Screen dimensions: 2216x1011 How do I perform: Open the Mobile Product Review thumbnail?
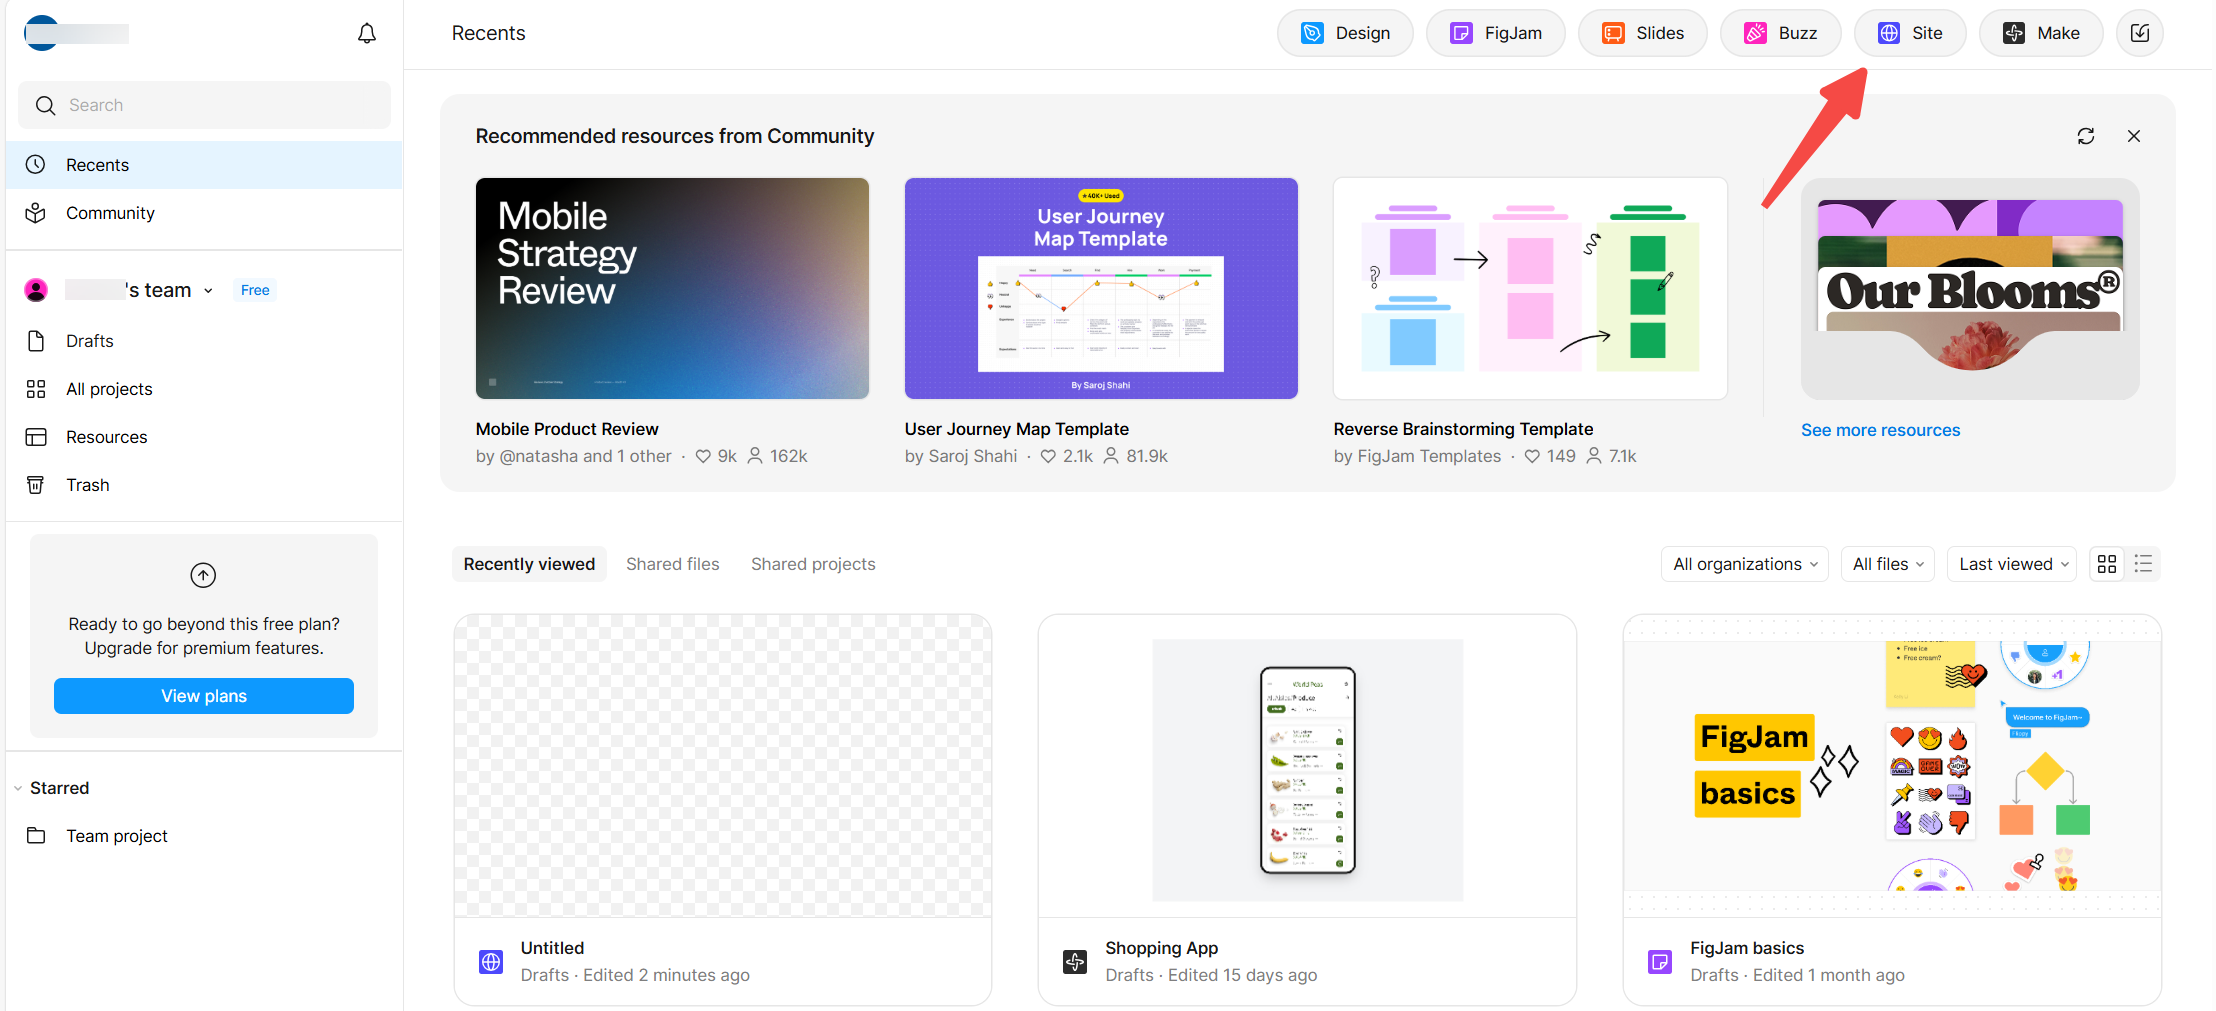click(672, 288)
